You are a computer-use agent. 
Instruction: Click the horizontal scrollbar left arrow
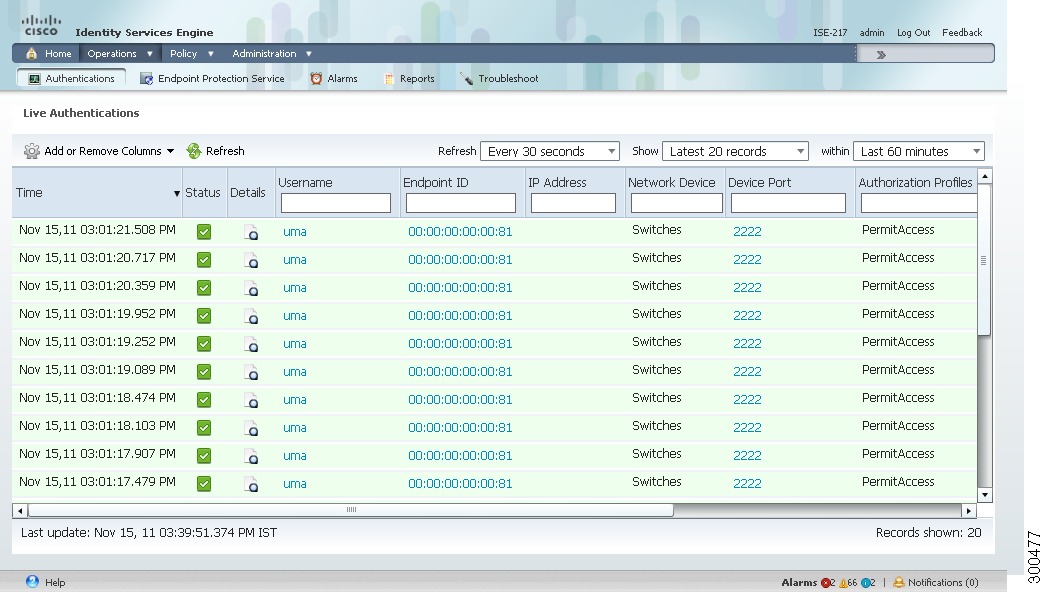[x=20, y=511]
